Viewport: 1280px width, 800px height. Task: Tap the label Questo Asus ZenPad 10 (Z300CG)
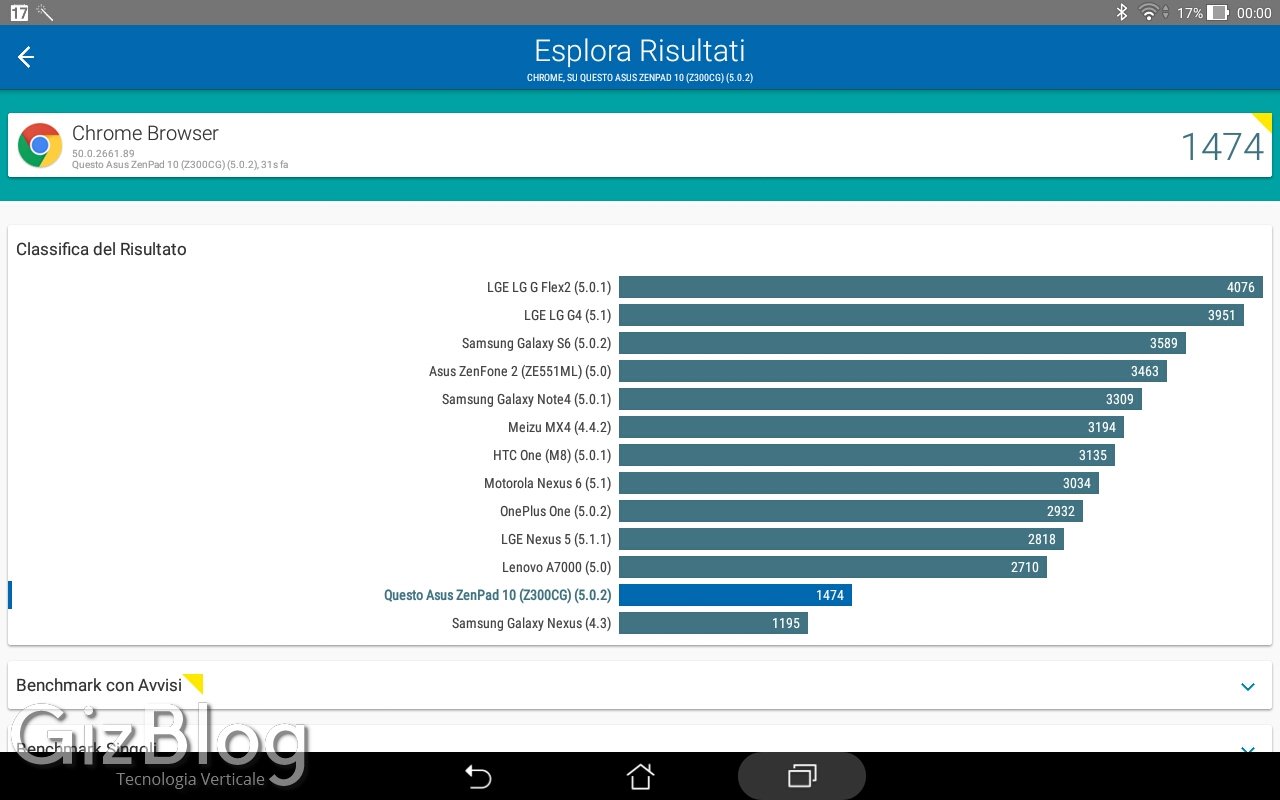pyautogui.click(x=497, y=595)
